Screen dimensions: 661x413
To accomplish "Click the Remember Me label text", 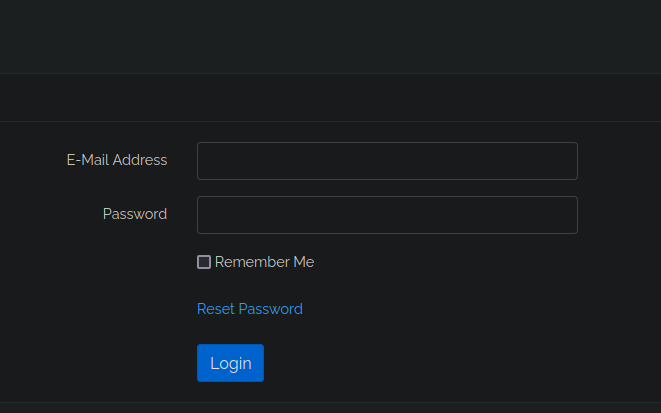I will (x=264, y=262).
